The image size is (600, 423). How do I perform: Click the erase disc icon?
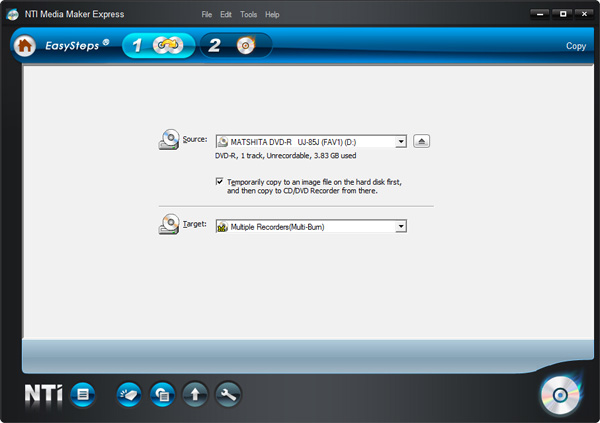(129, 394)
